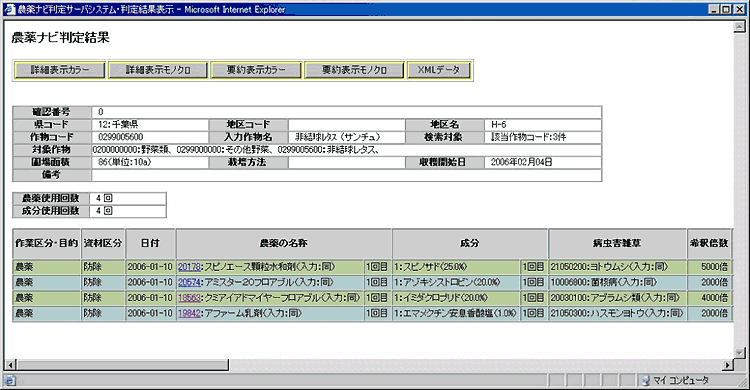Open 要約表示モノクロ view
The height and width of the screenshot is (390, 750).
354,70
